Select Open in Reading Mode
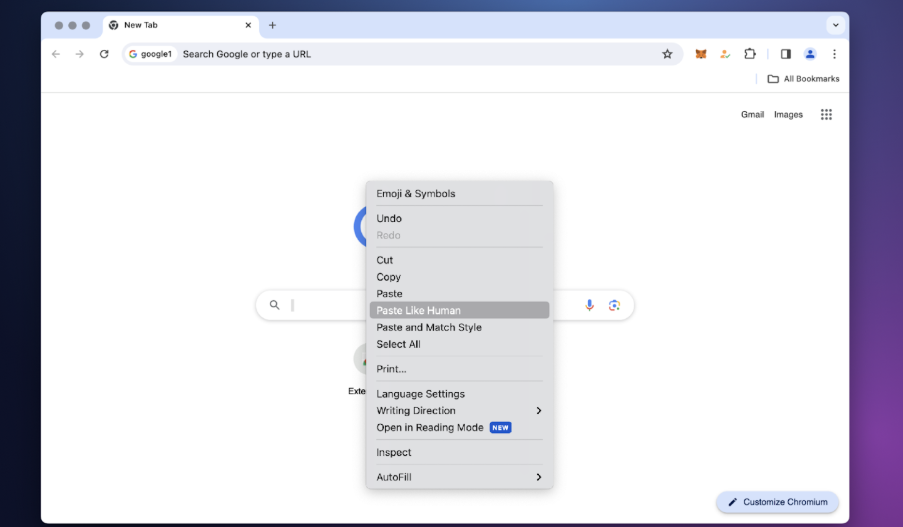903x527 pixels. click(x=430, y=428)
